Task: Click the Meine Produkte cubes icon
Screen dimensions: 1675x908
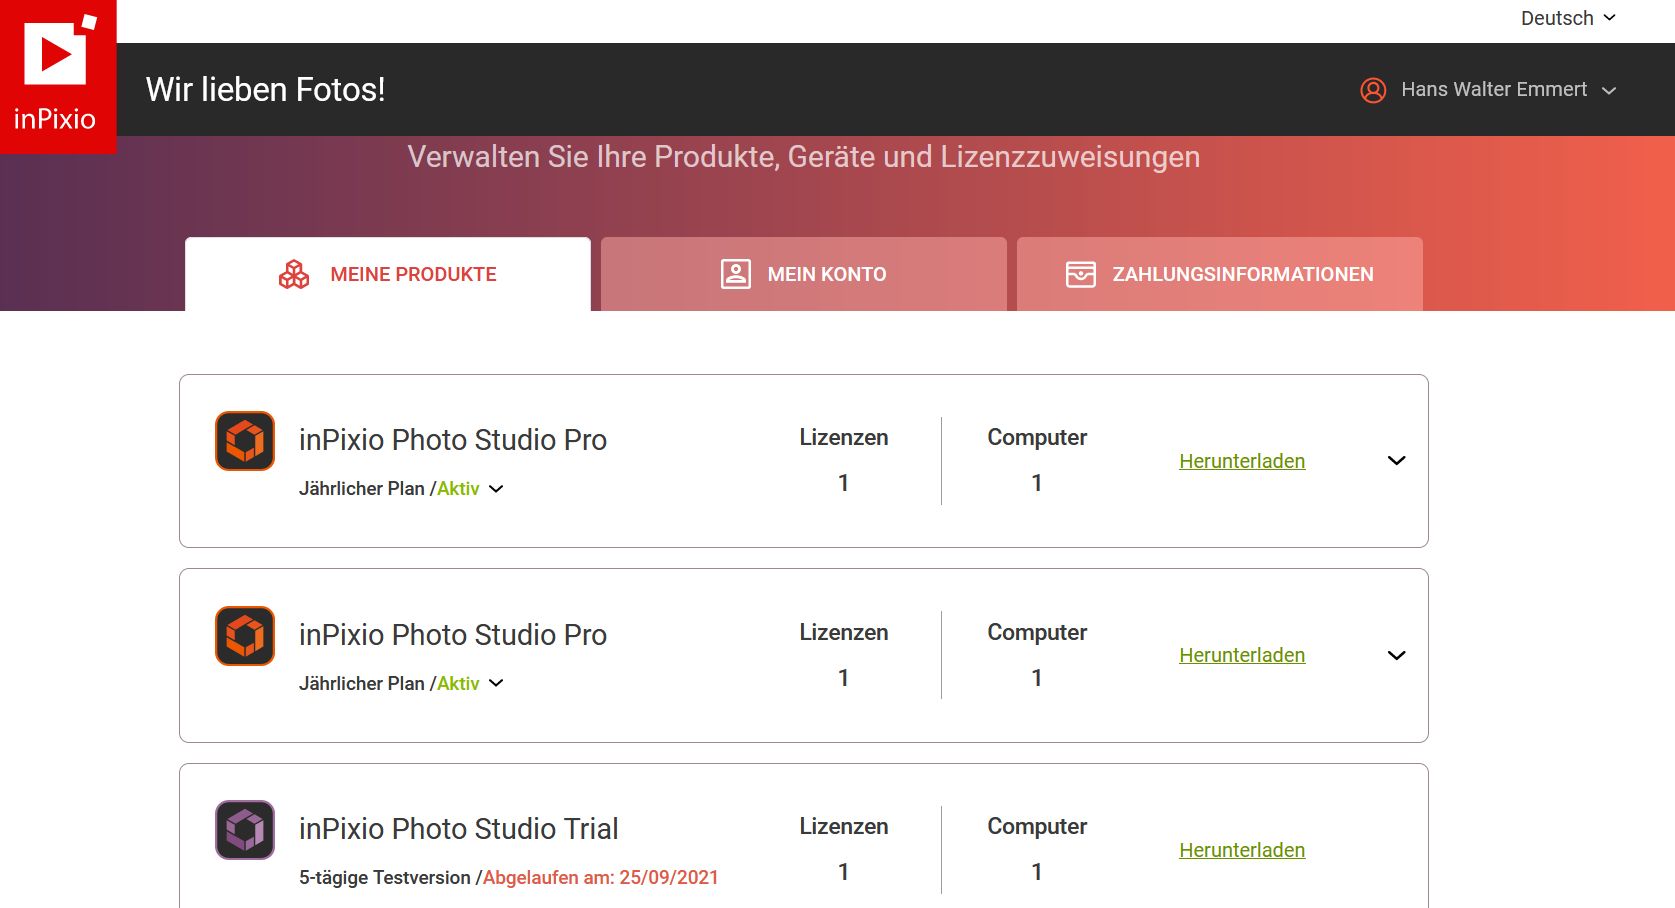Action: coord(294,274)
